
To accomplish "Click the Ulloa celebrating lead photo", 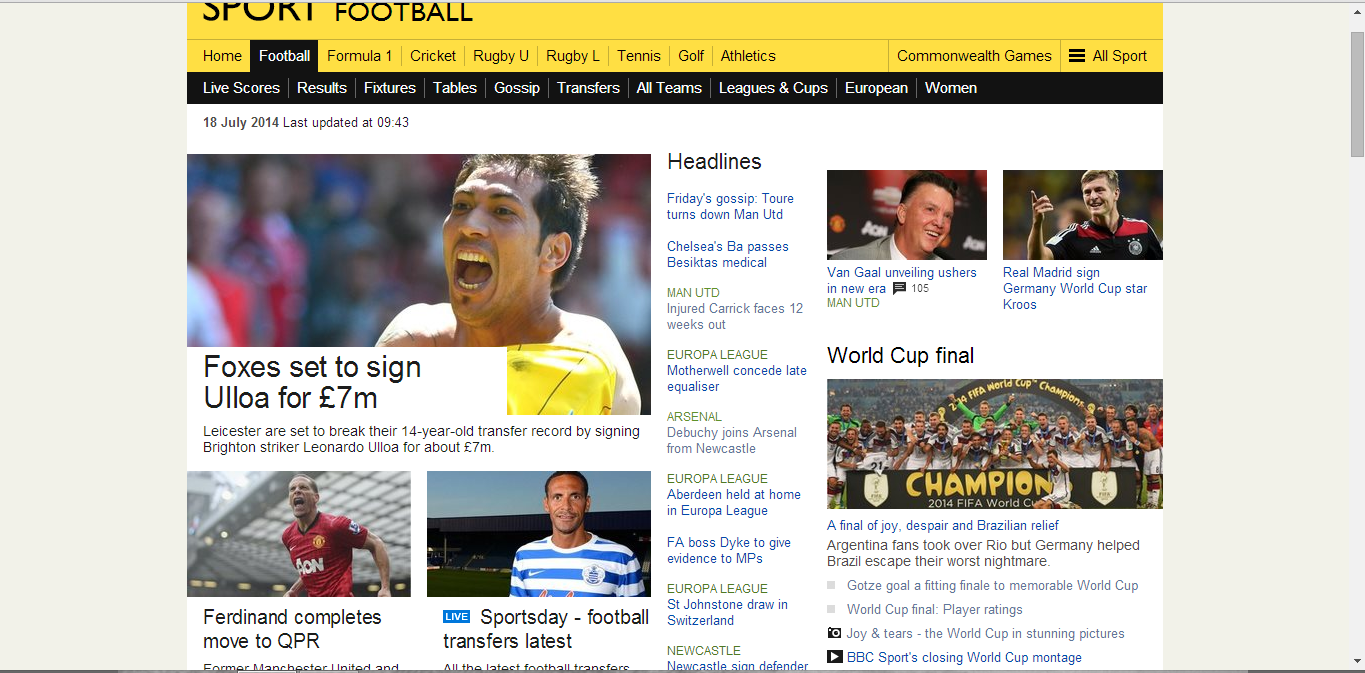I will pyautogui.click(x=419, y=250).
